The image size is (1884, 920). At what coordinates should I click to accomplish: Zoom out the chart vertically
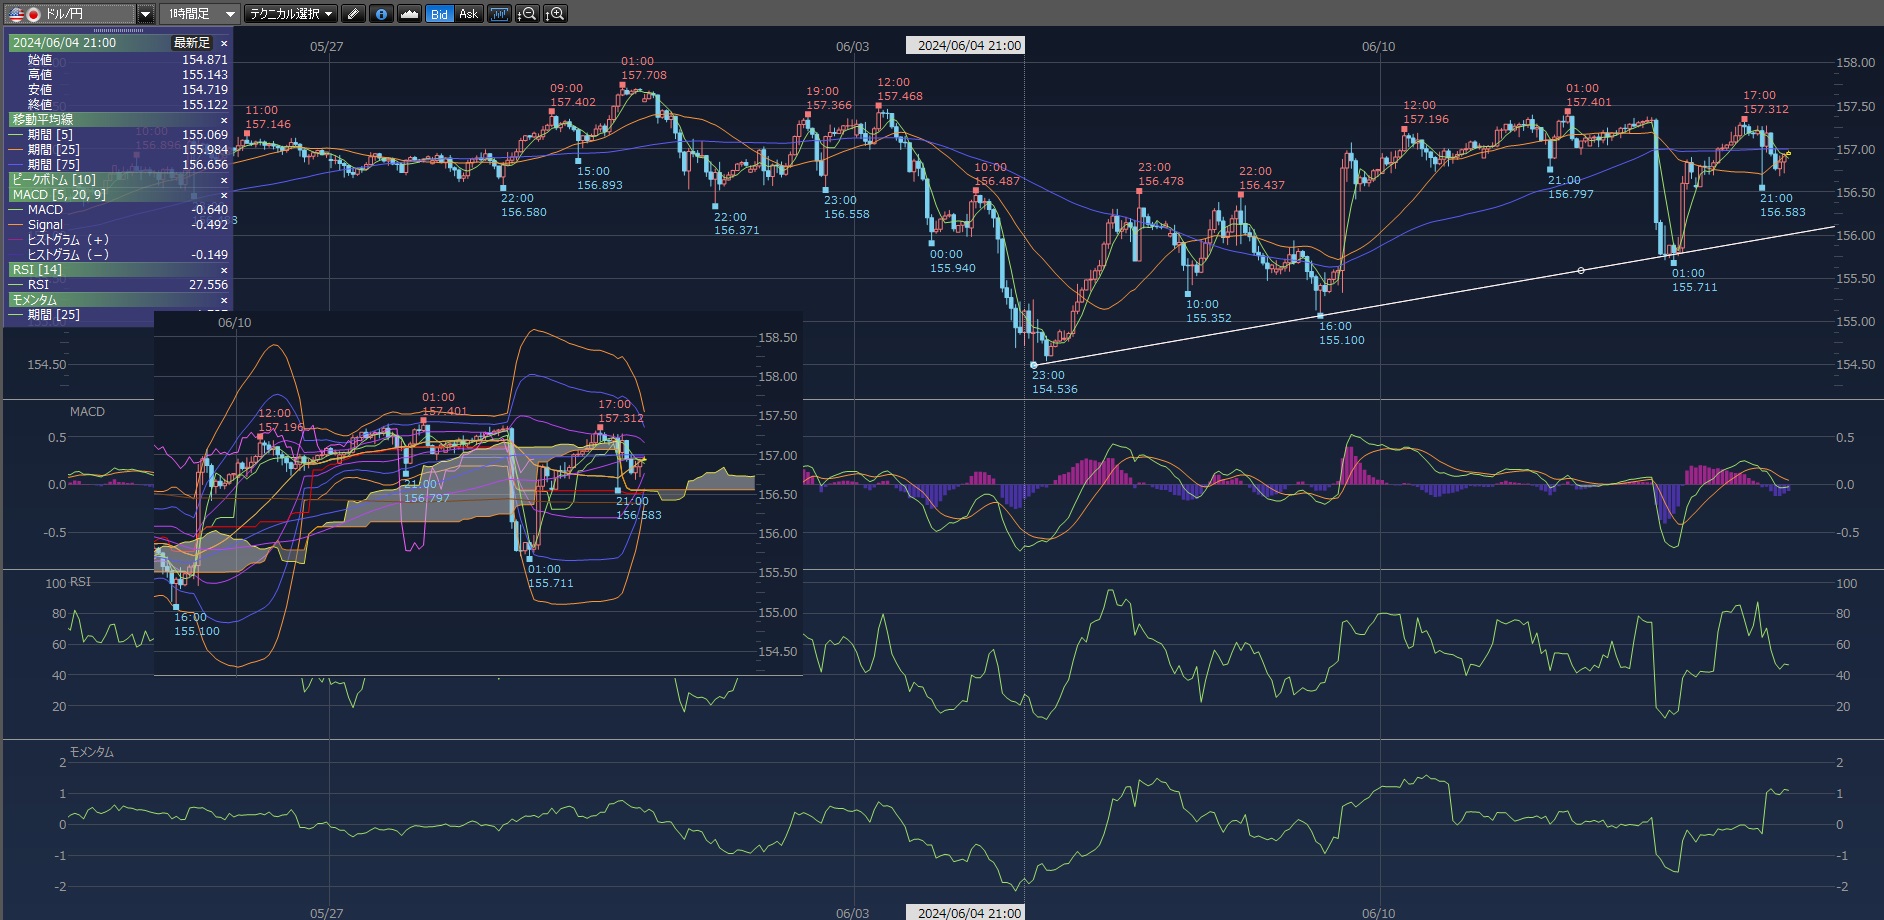[527, 14]
